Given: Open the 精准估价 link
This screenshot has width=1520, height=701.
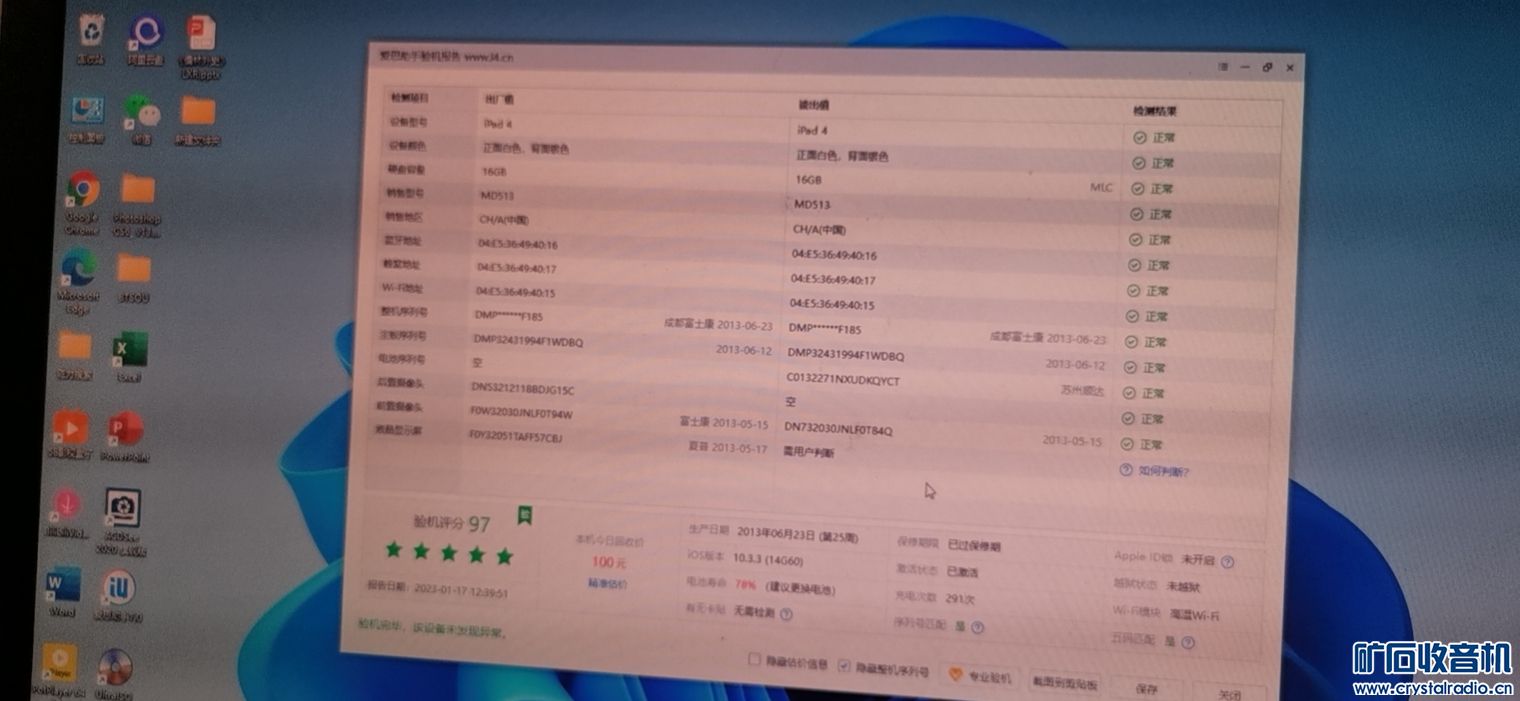Looking at the screenshot, I should click(607, 584).
